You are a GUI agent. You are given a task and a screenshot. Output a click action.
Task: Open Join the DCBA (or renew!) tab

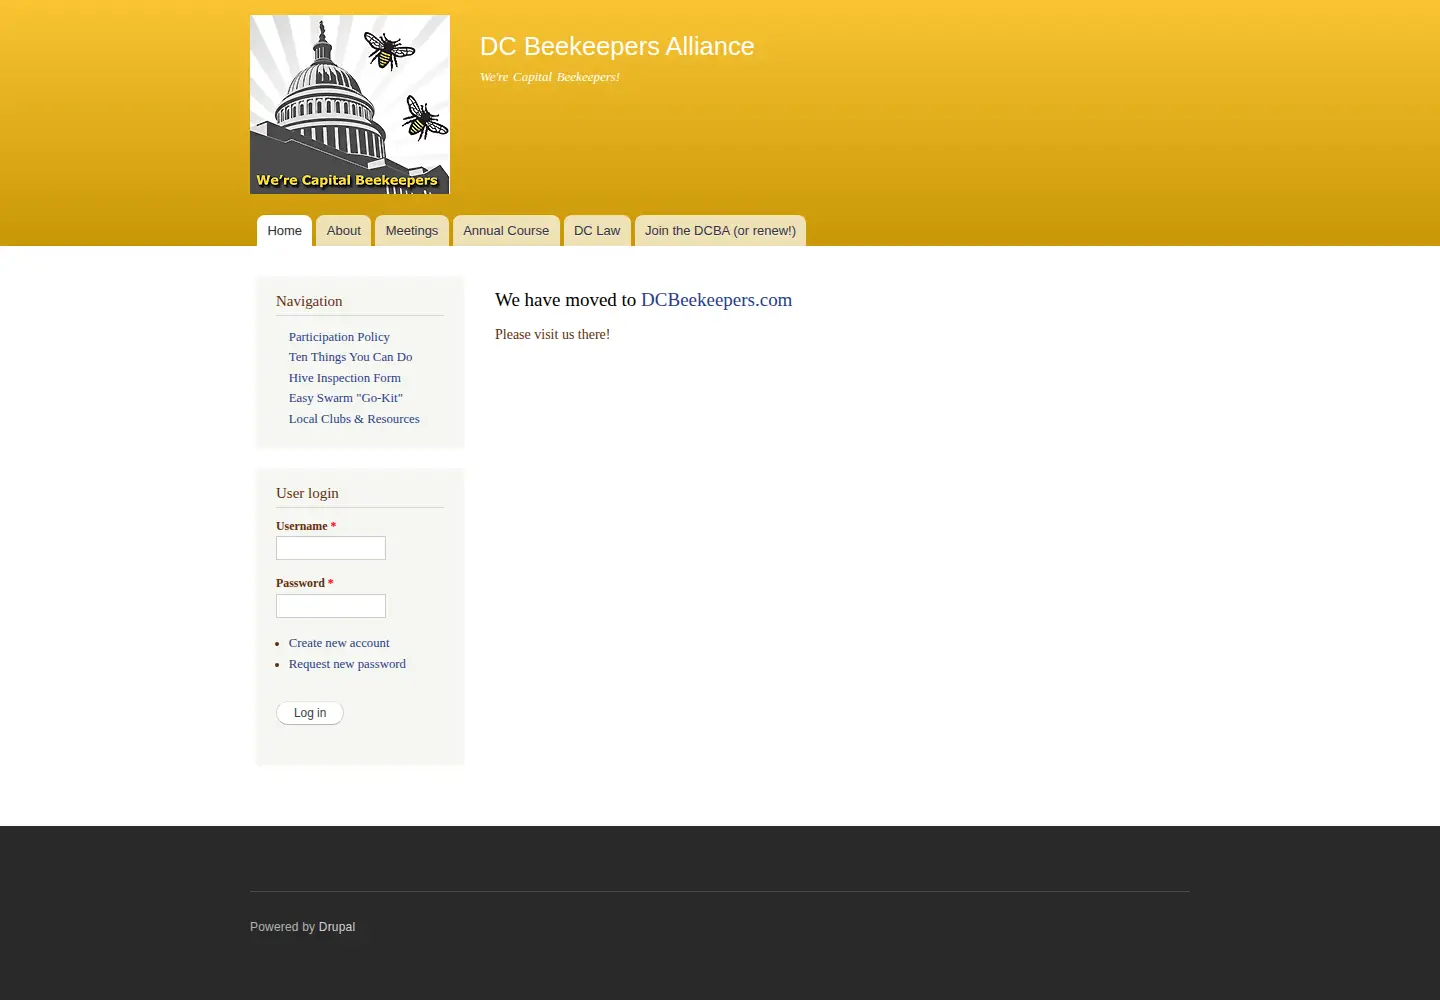(720, 231)
